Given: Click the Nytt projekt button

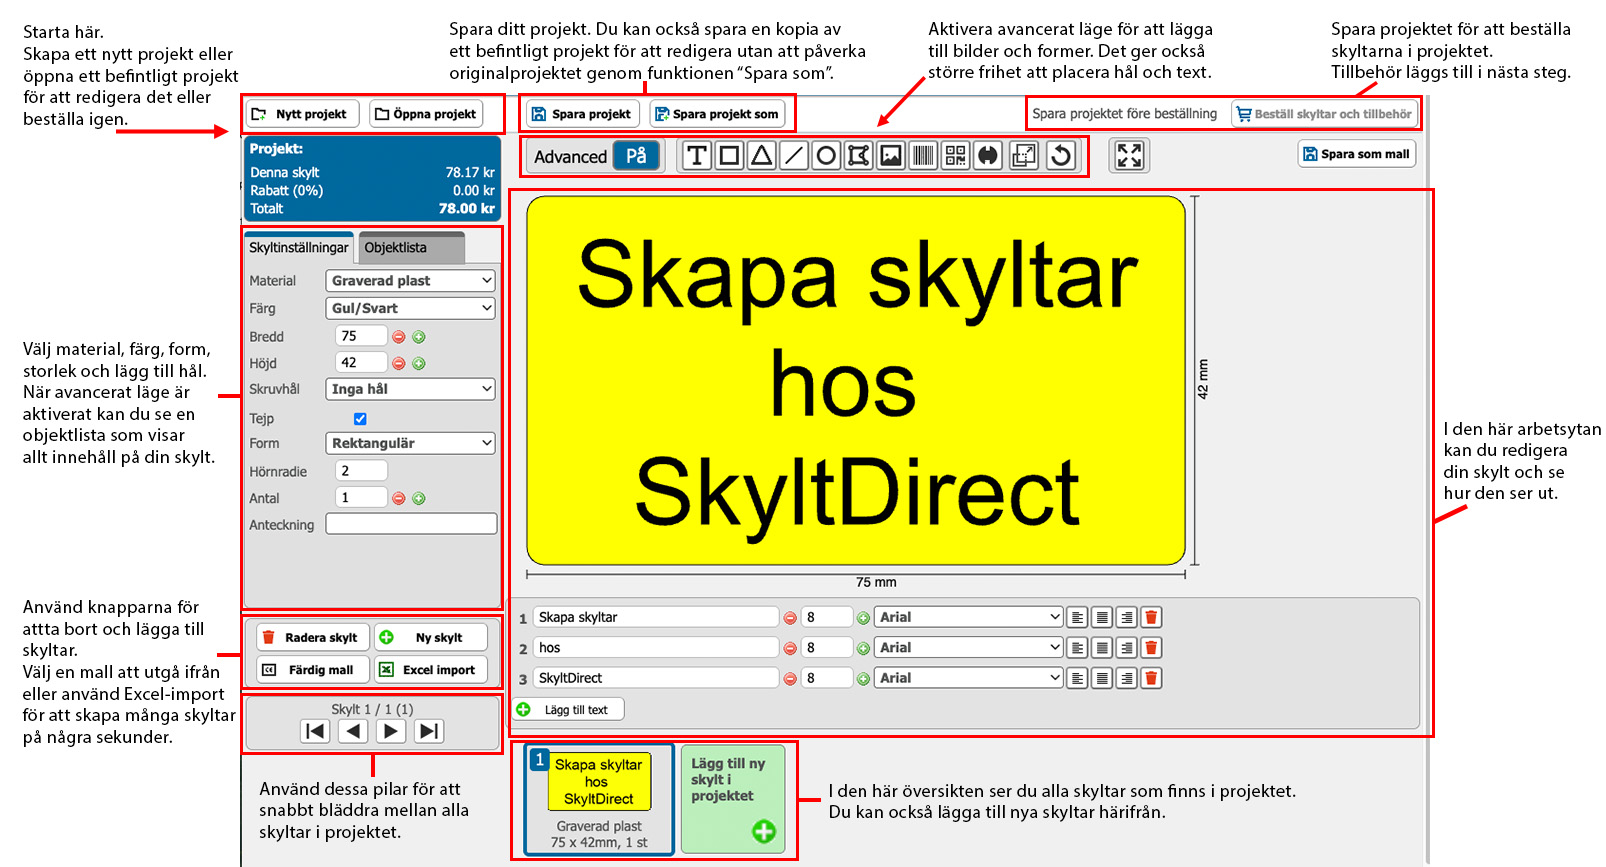Looking at the screenshot, I should click(301, 114).
